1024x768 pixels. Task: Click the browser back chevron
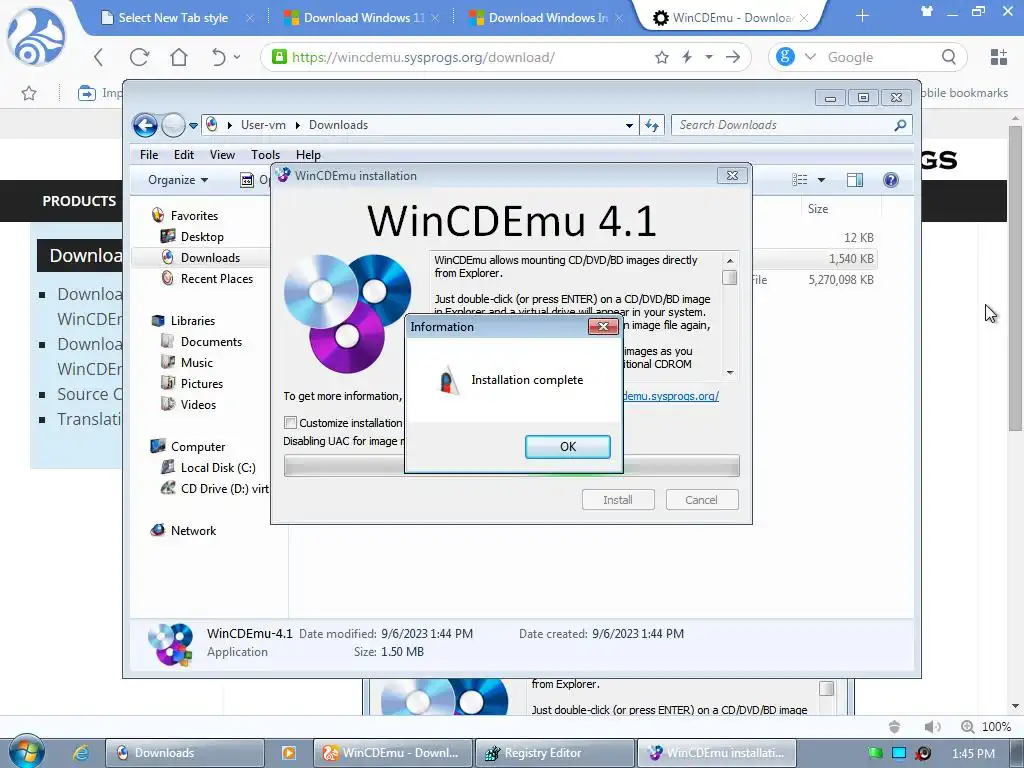click(99, 57)
